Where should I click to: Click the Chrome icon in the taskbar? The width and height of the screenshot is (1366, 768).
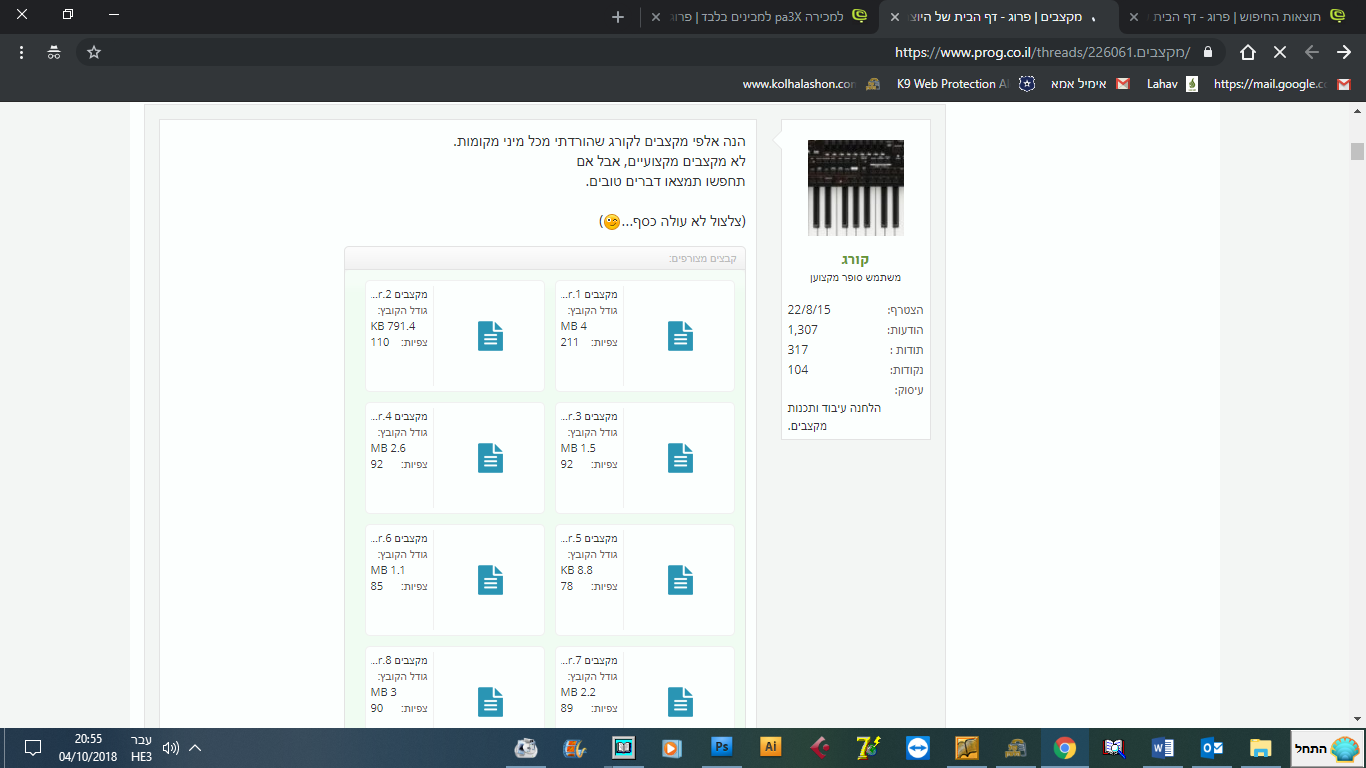pyautogui.click(x=1065, y=747)
